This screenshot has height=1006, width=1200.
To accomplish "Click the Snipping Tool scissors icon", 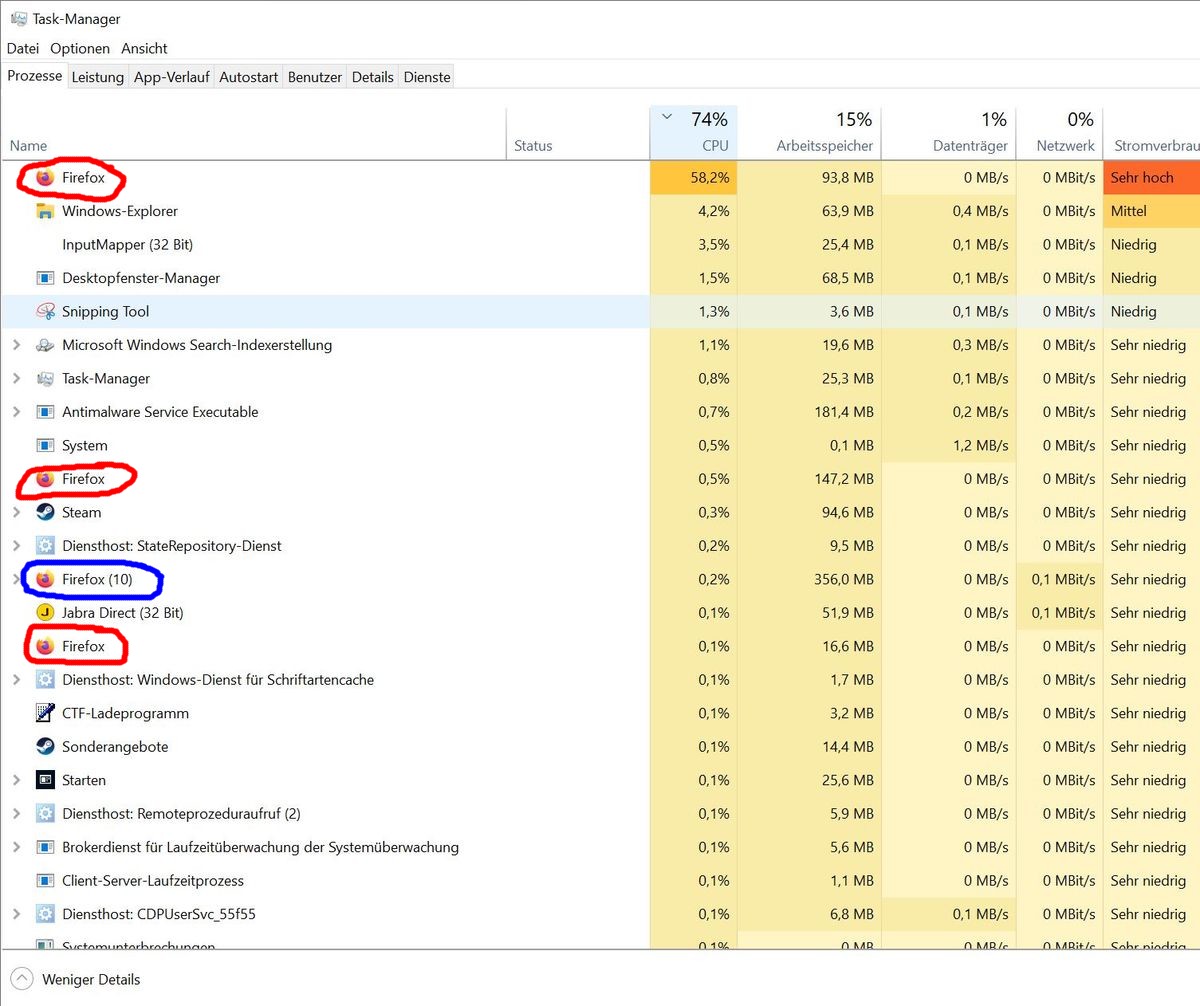I will tap(44, 312).
